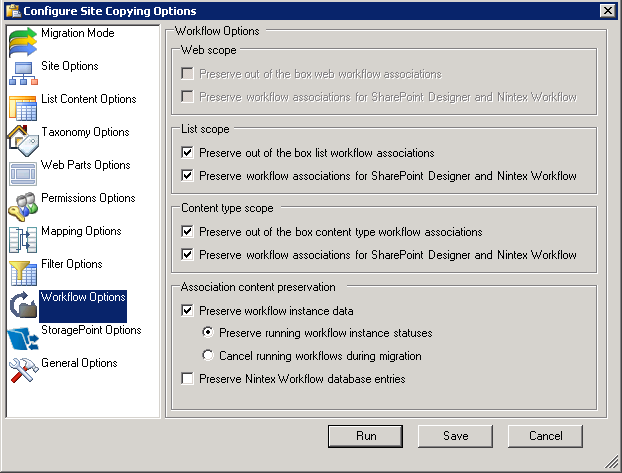622x473 pixels.
Task: Click the Run button
Action: coord(365,436)
